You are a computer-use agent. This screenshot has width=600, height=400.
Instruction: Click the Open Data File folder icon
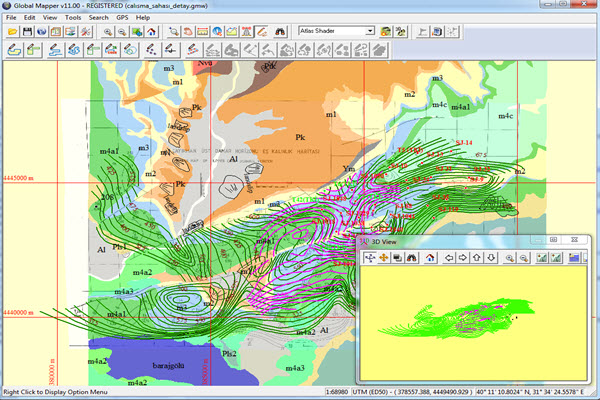11,32
